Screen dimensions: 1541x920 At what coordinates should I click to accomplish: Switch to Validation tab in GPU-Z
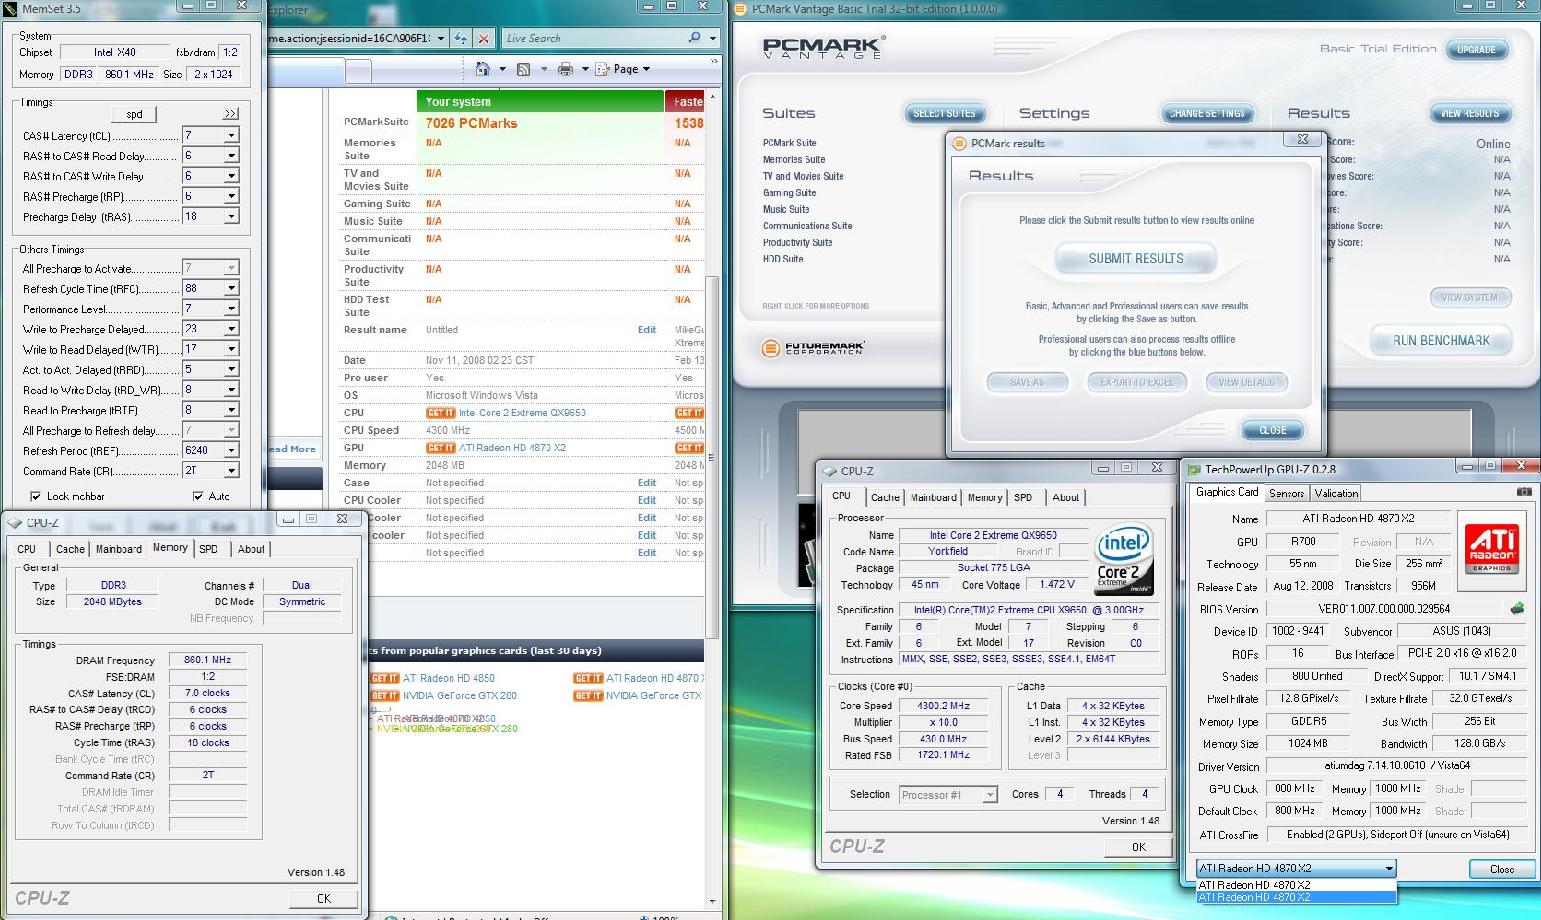coord(1336,493)
